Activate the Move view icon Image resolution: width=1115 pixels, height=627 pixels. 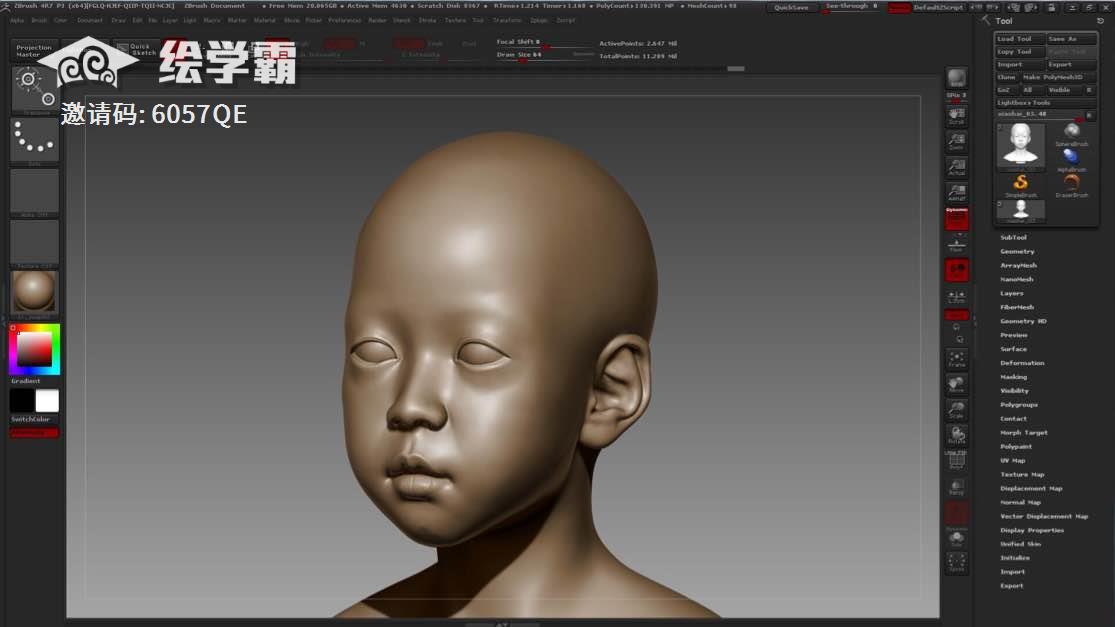(x=957, y=384)
